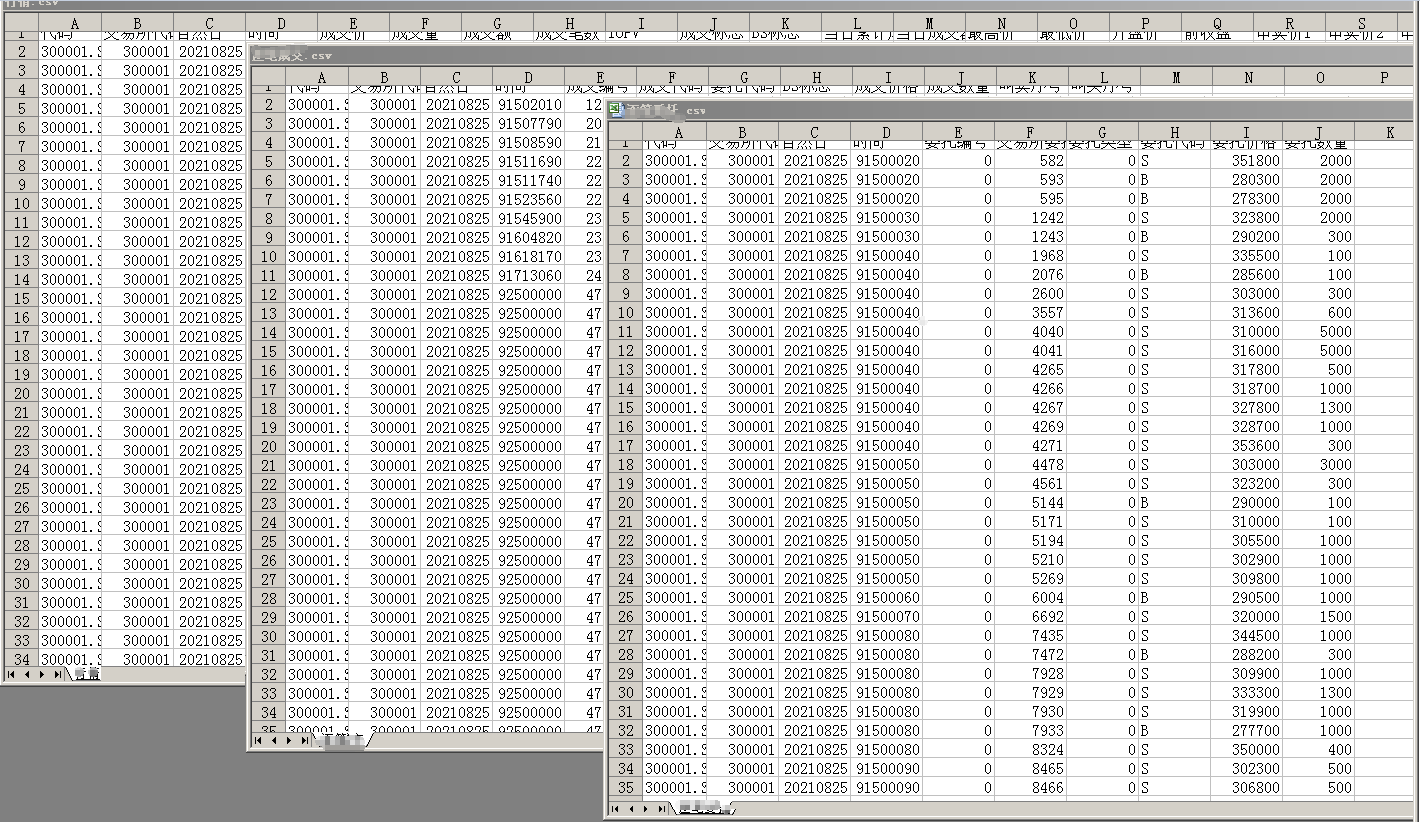Image resolution: width=1420 pixels, height=822 pixels.
Task: Select column S header in back window
Action: [1361, 23]
